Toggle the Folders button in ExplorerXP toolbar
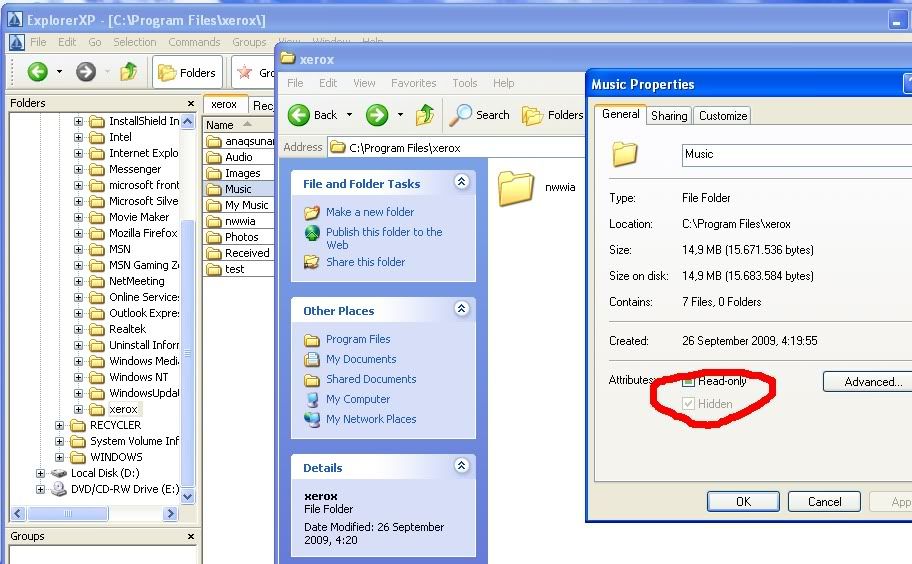912x564 pixels. coord(187,72)
